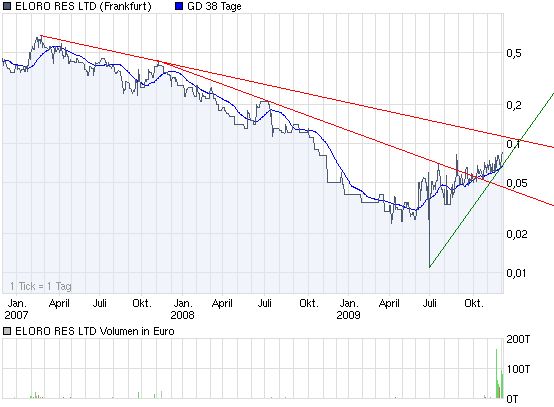This screenshot has width=554, height=407.
Task: Click the July 2009 price spike low point
Action: point(430,266)
